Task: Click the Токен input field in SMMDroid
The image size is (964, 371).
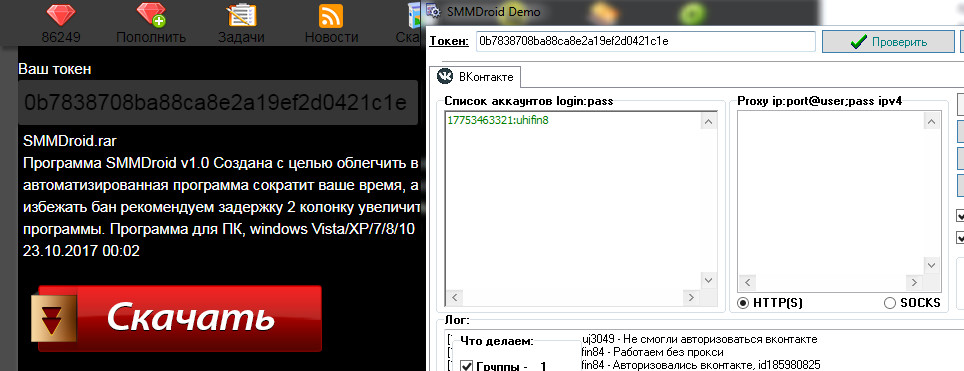Action: [x=645, y=42]
